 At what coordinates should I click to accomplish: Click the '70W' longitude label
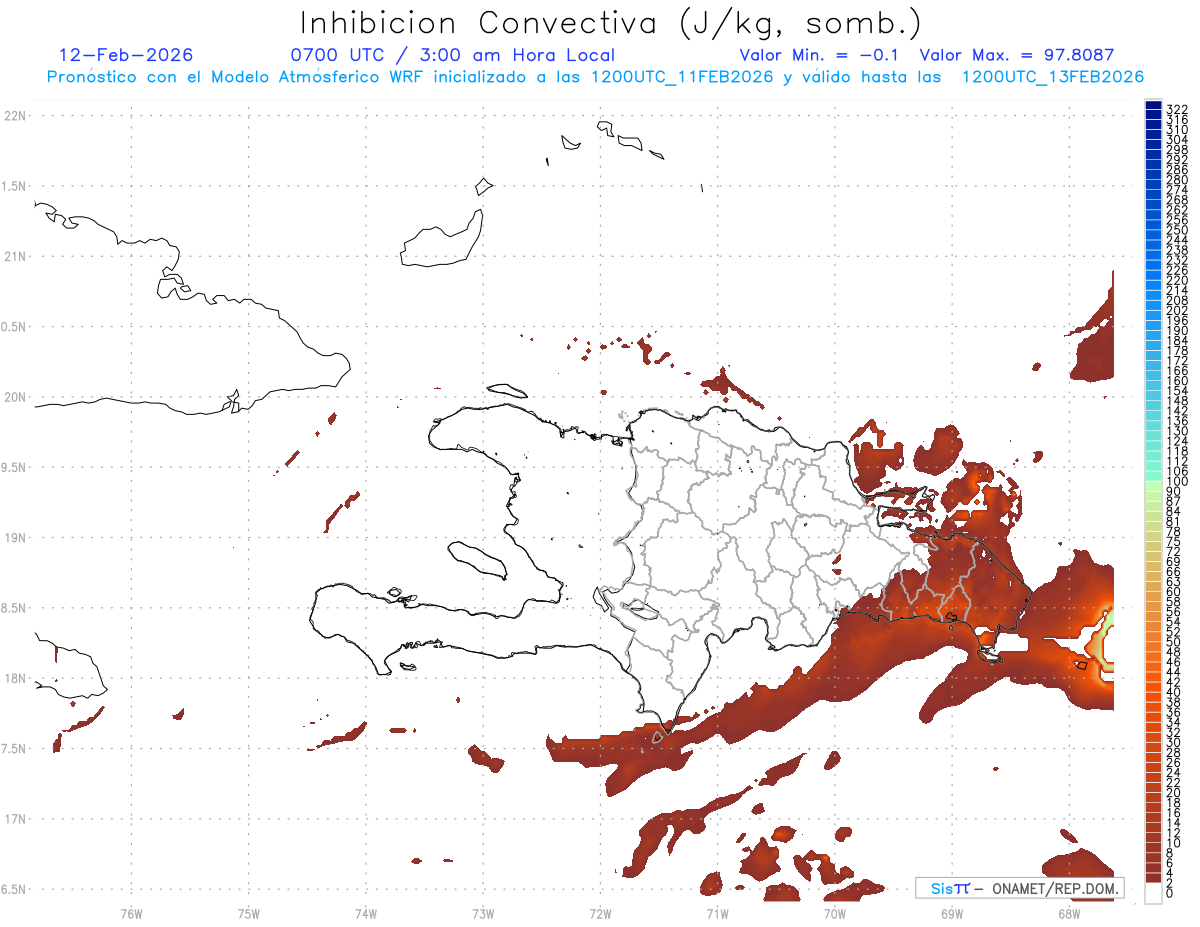coord(834,913)
